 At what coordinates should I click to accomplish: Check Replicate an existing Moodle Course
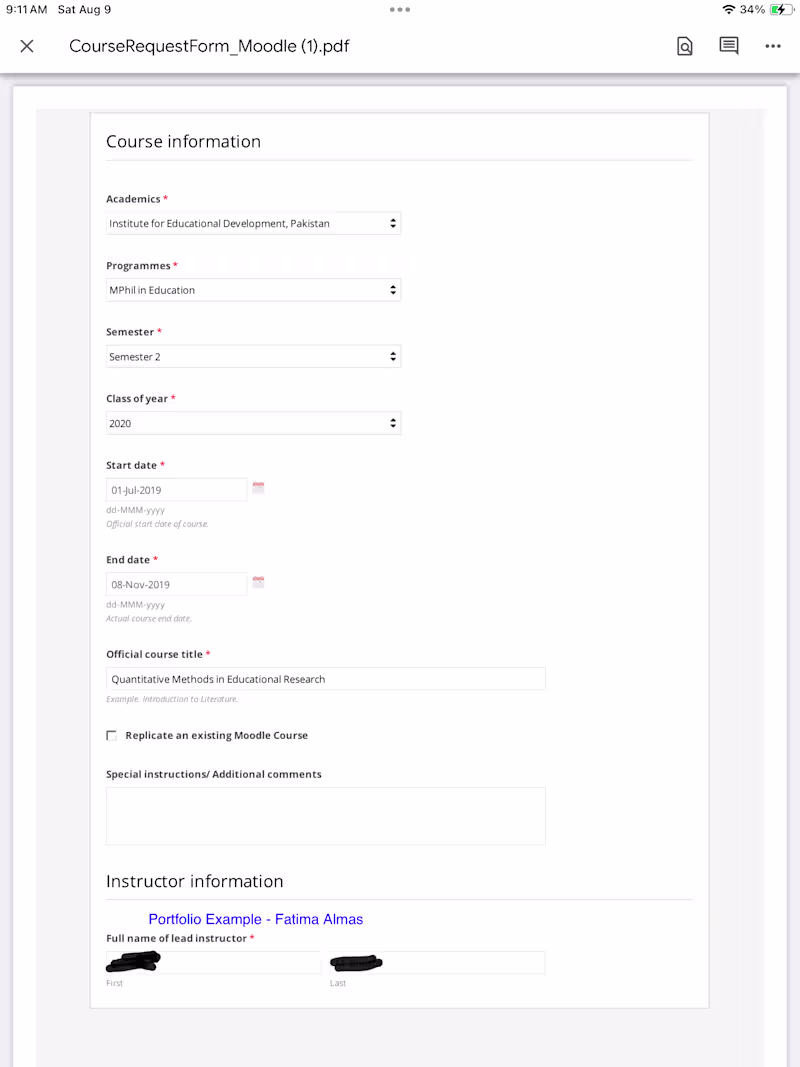[112, 736]
